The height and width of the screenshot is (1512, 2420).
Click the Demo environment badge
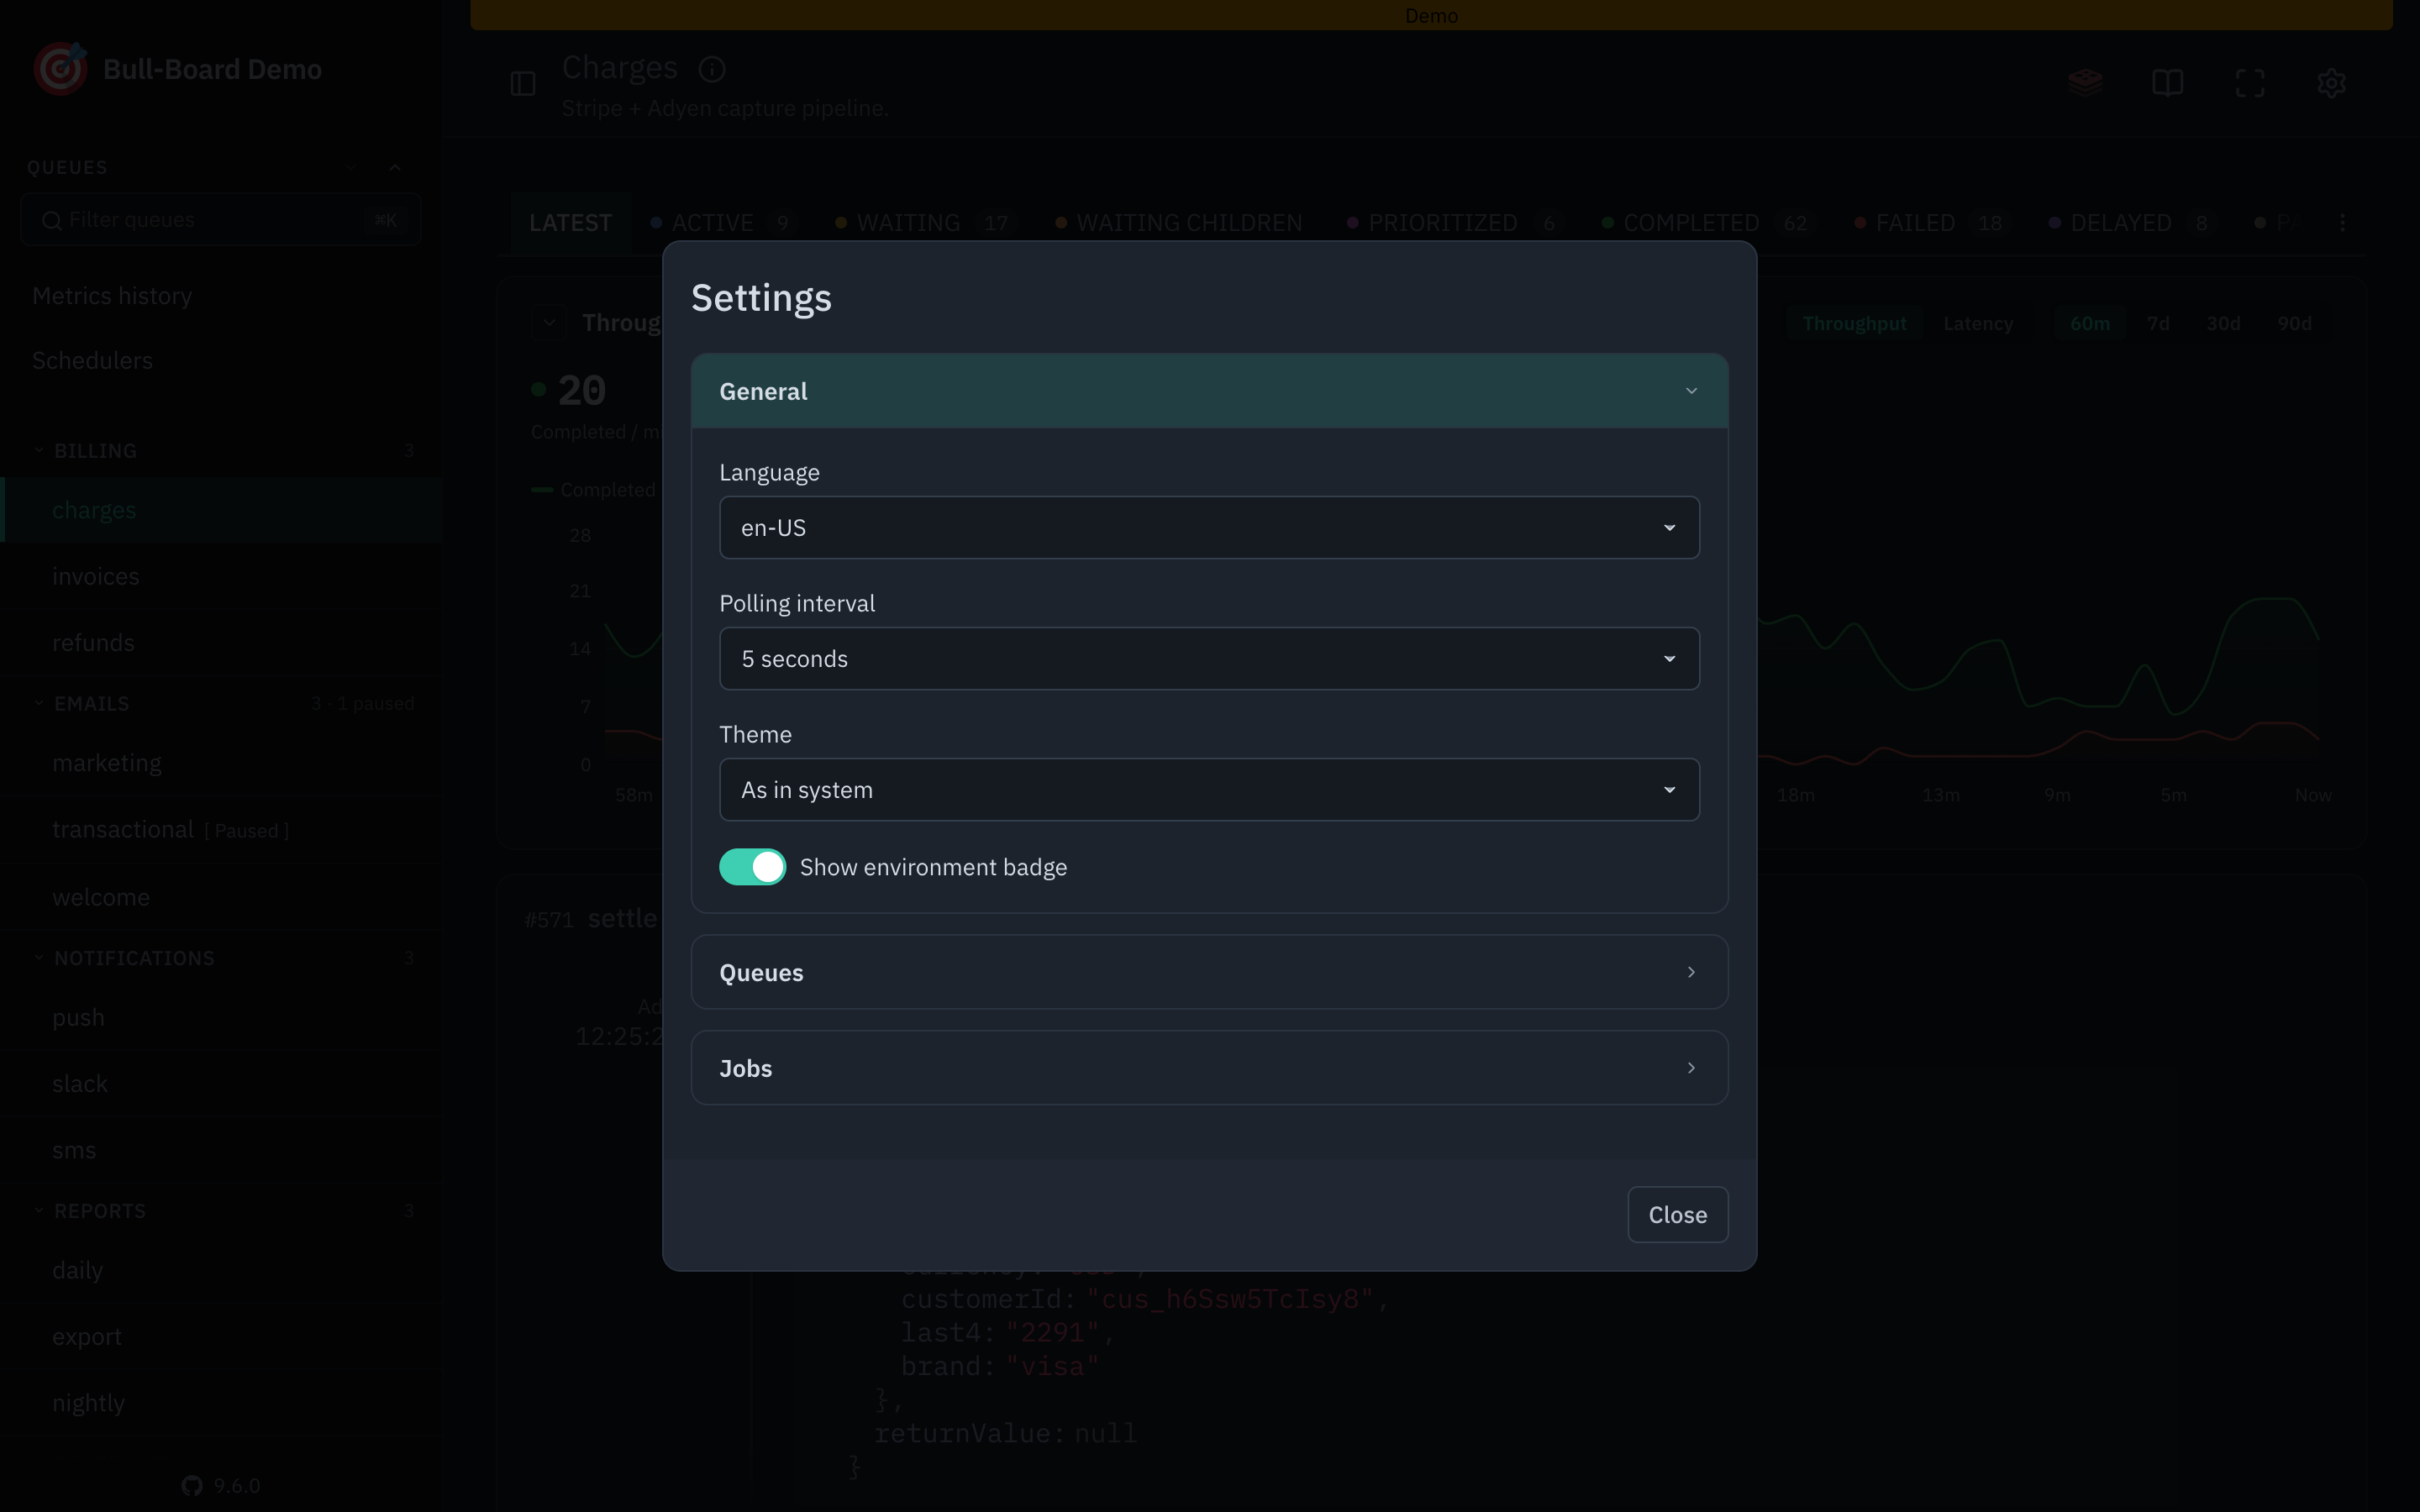(x=1431, y=15)
